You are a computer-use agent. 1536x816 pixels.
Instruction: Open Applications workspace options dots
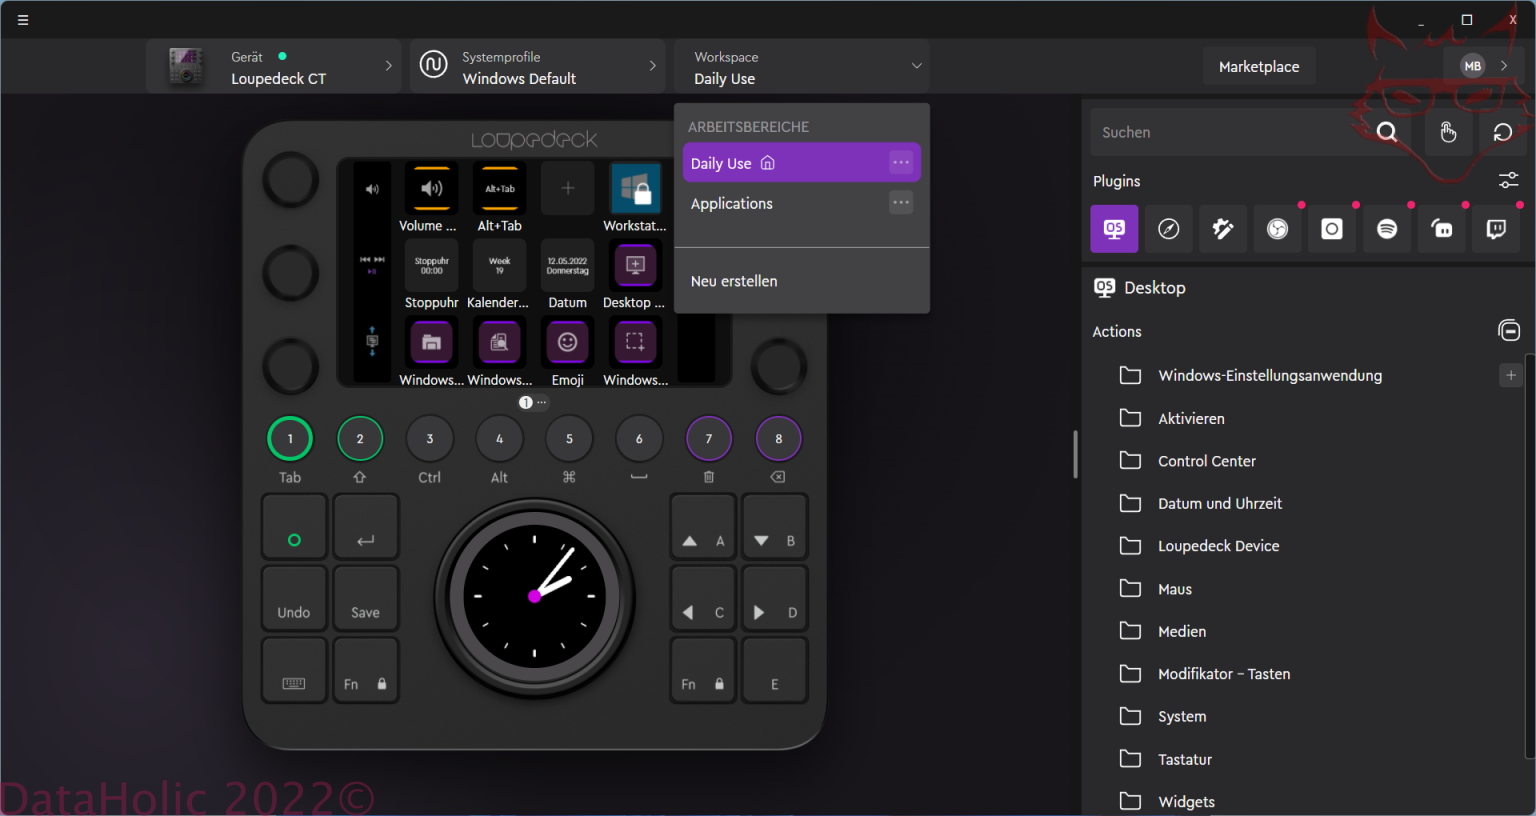pos(901,202)
